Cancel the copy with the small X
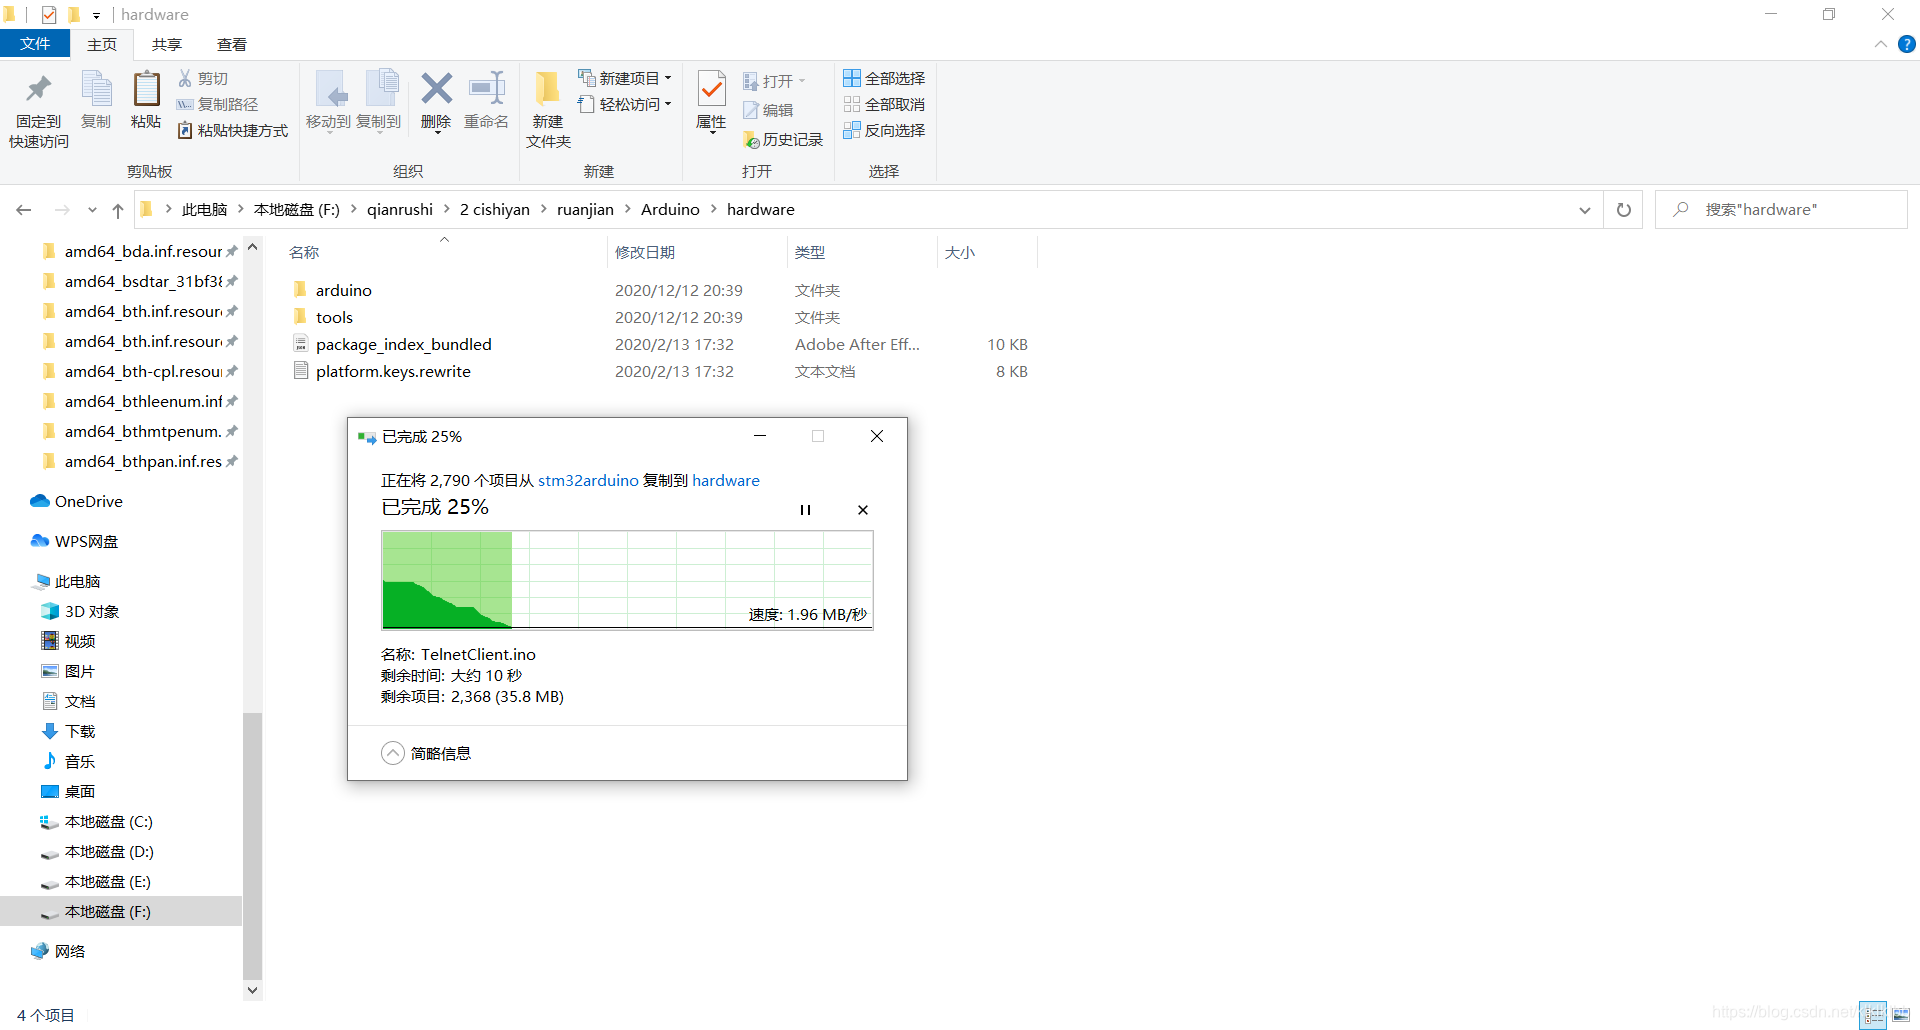The image size is (1920, 1030). tap(863, 510)
